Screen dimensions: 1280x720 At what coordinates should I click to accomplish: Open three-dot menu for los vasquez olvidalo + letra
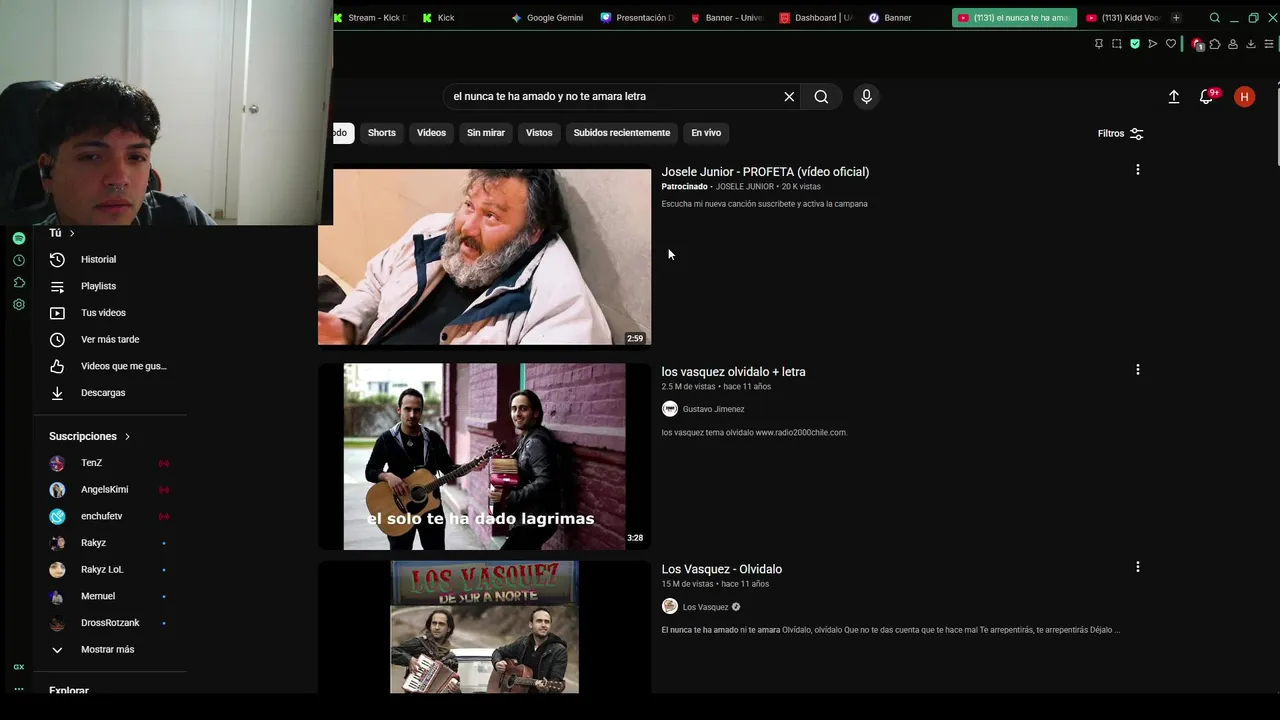point(1137,370)
